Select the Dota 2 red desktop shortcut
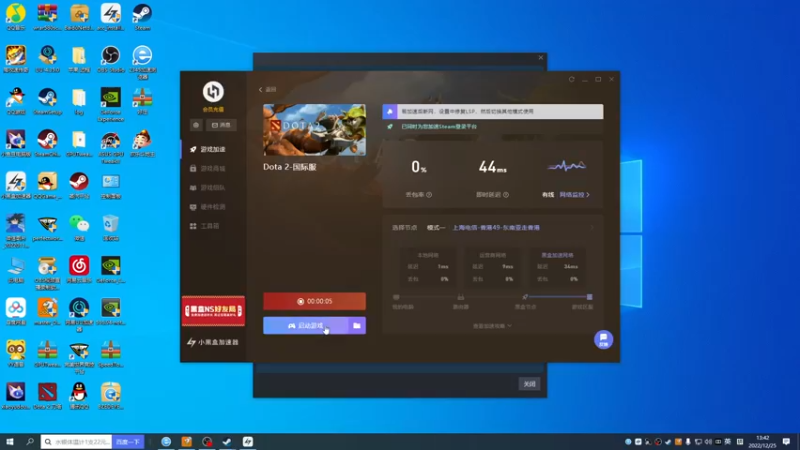The image size is (800, 450). 47,396
